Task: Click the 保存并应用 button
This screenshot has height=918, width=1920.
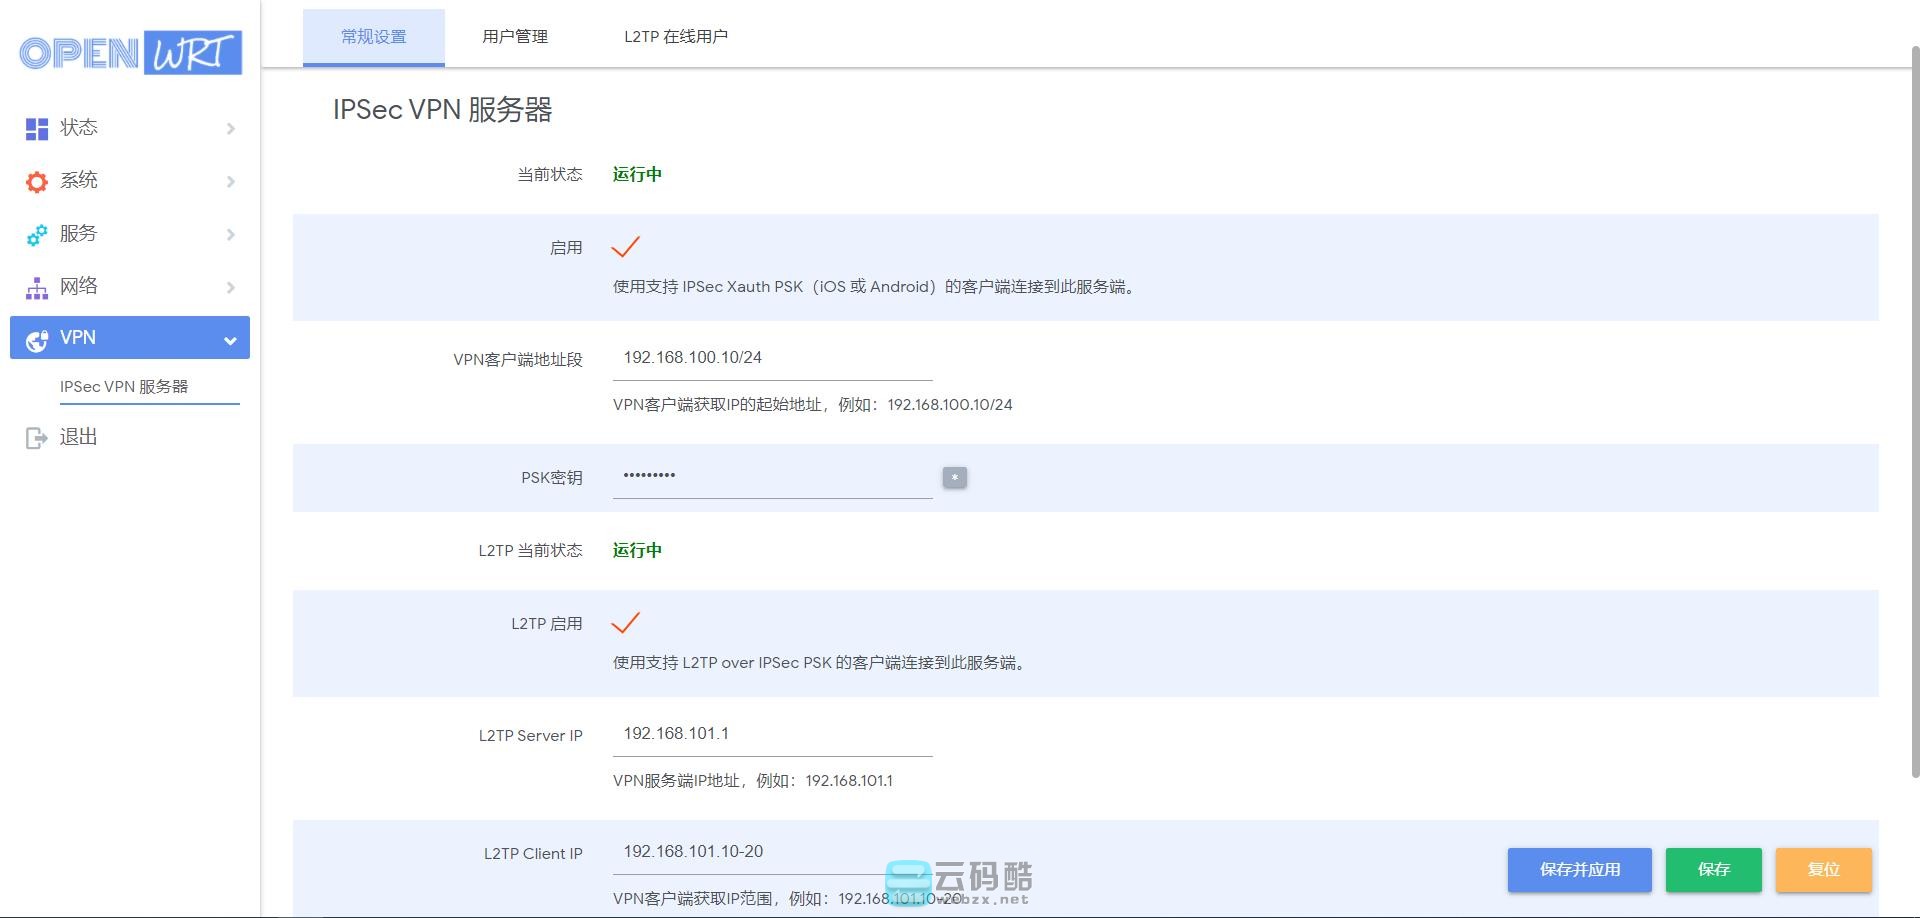Action: coord(1579,870)
